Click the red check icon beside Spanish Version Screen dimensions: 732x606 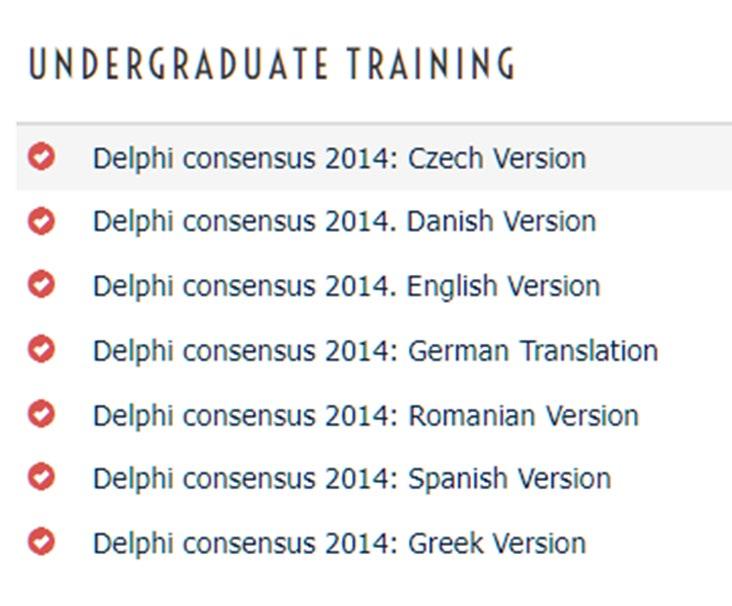42,476
